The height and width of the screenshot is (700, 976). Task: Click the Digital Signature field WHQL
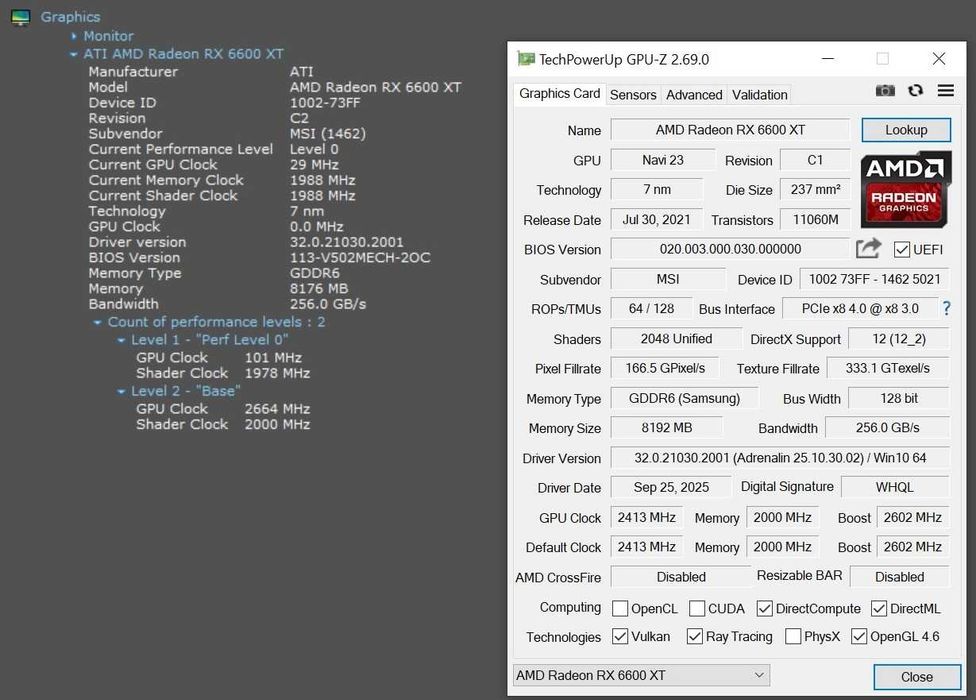point(894,487)
